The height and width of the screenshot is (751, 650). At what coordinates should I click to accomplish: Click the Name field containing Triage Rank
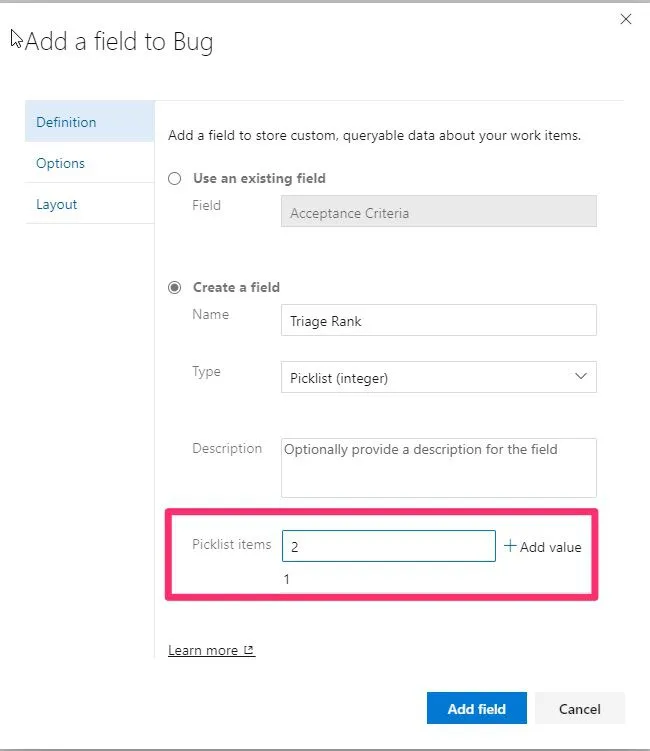(438, 321)
